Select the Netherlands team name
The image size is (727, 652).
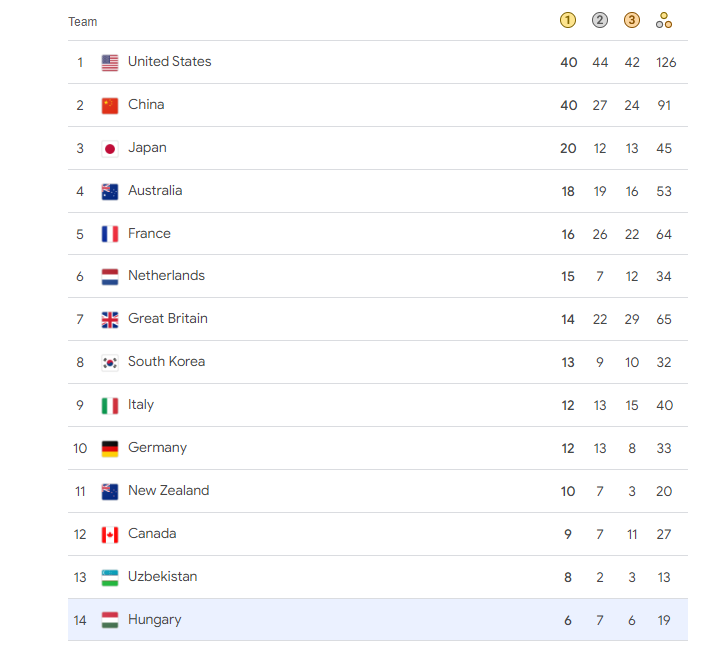point(166,275)
